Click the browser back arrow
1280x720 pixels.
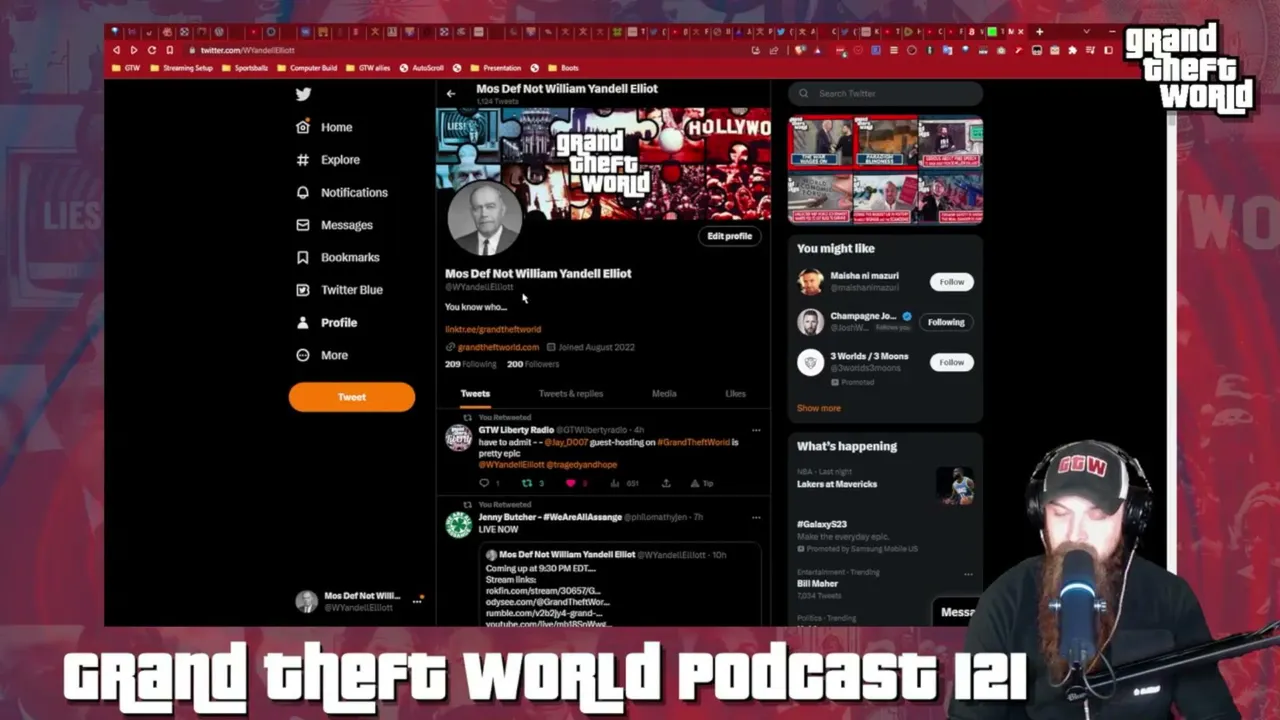116,50
